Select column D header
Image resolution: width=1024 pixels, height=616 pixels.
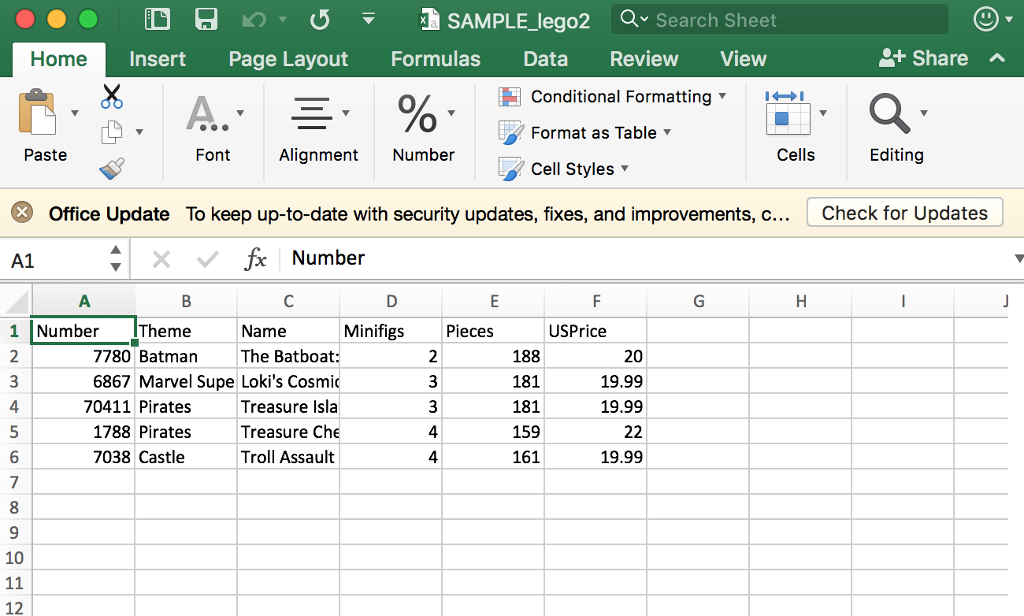391,301
